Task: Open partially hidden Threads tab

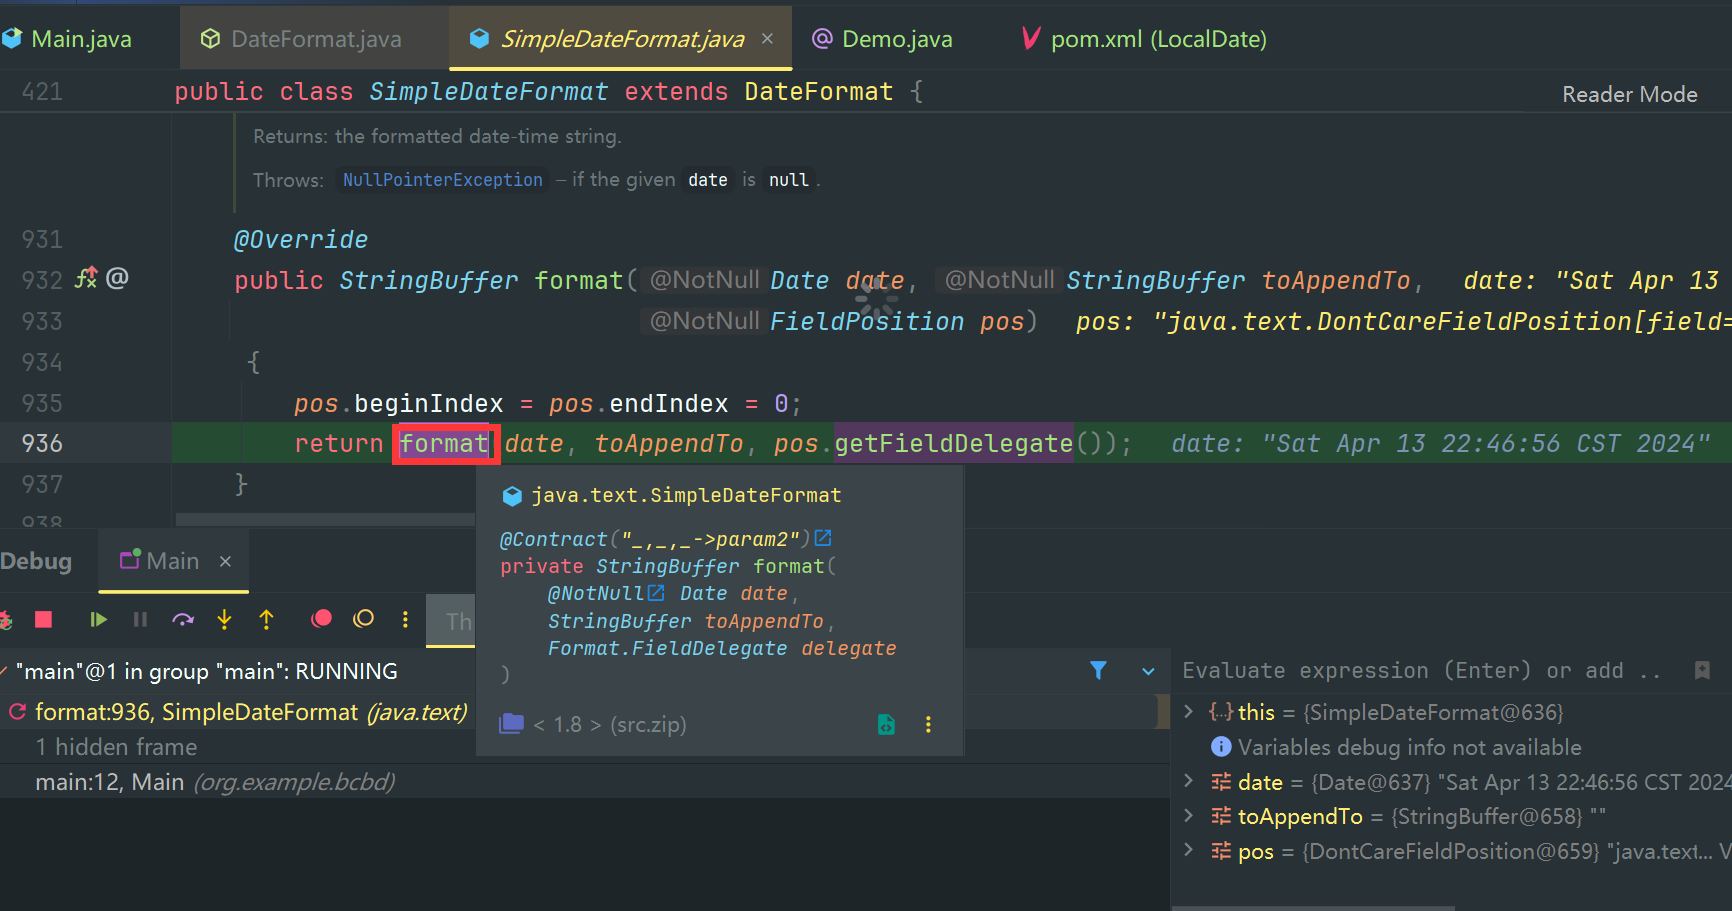Action: pyautogui.click(x=451, y=621)
